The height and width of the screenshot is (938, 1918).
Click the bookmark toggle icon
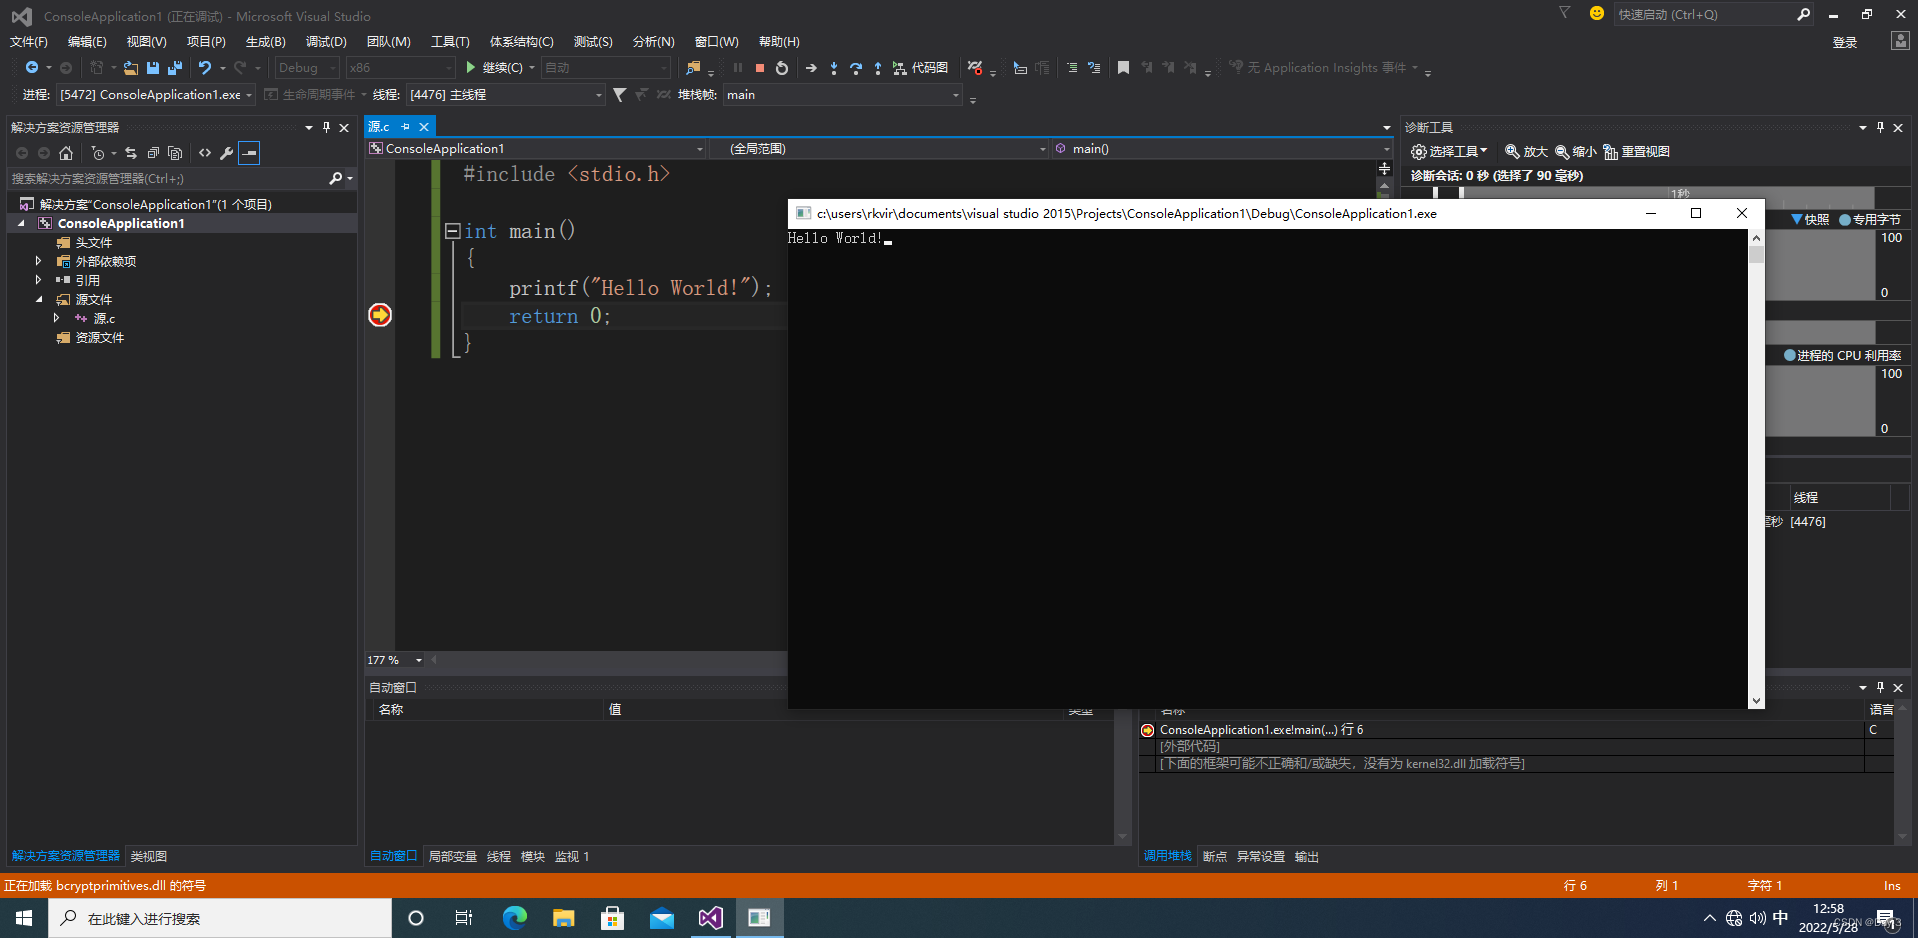pos(1123,68)
